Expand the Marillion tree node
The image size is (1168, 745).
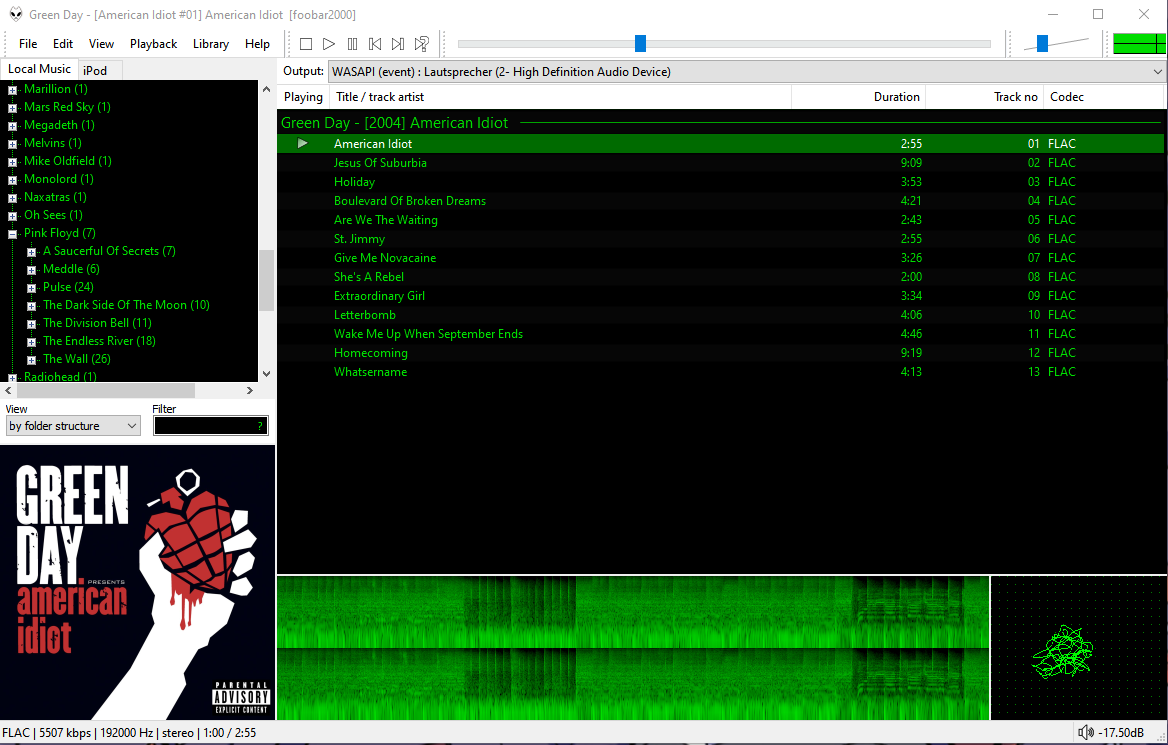coord(12,89)
